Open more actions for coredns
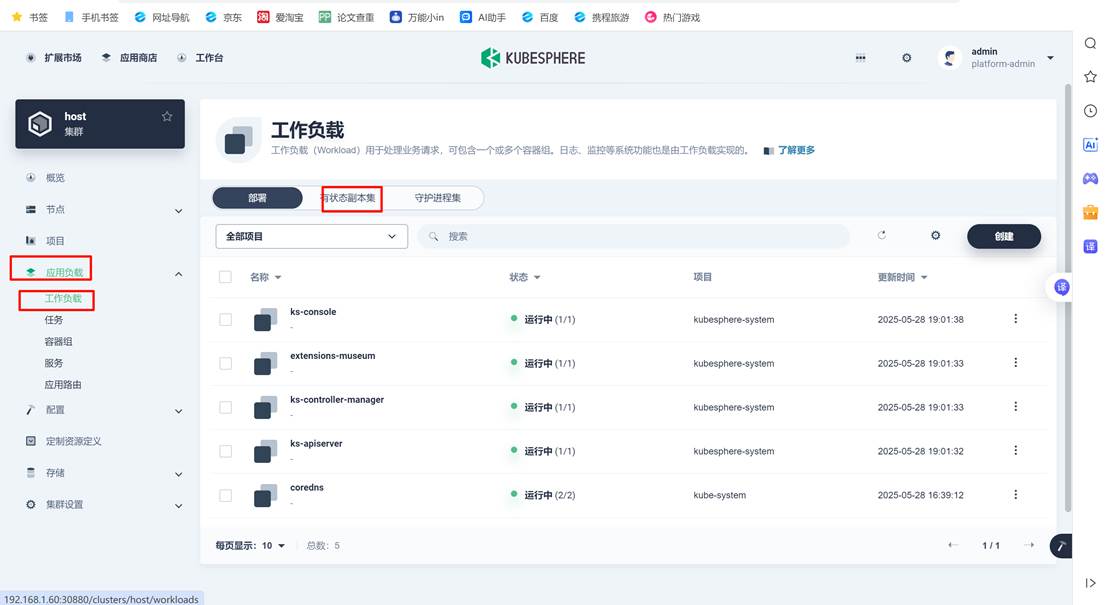Viewport: 1109px width, 605px height. [x=1016, y=495]
